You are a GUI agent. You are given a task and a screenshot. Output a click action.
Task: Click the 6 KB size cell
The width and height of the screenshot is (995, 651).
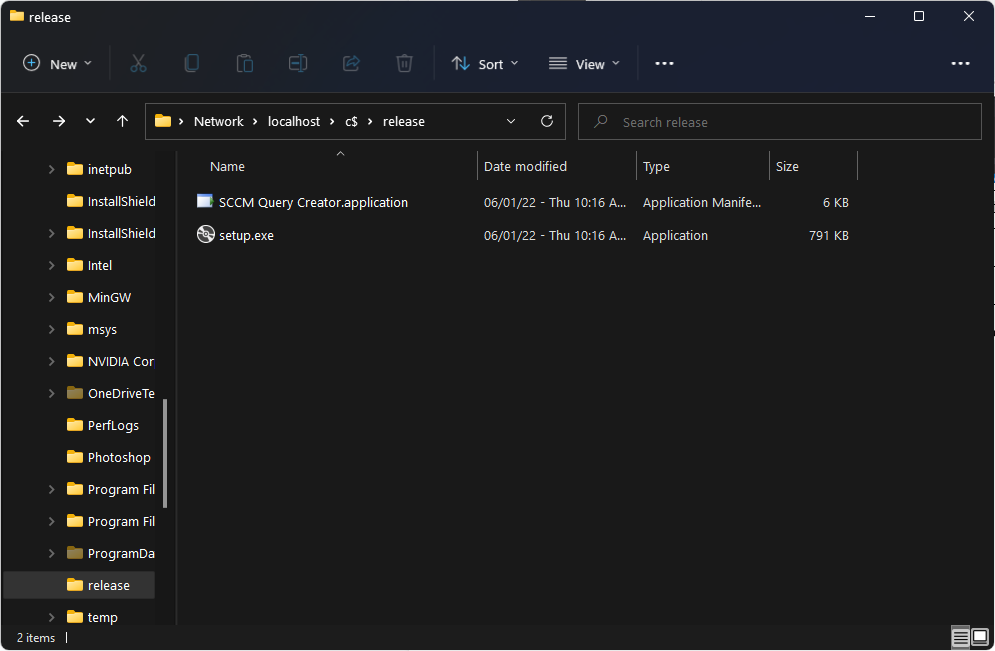tap(836, 202)
